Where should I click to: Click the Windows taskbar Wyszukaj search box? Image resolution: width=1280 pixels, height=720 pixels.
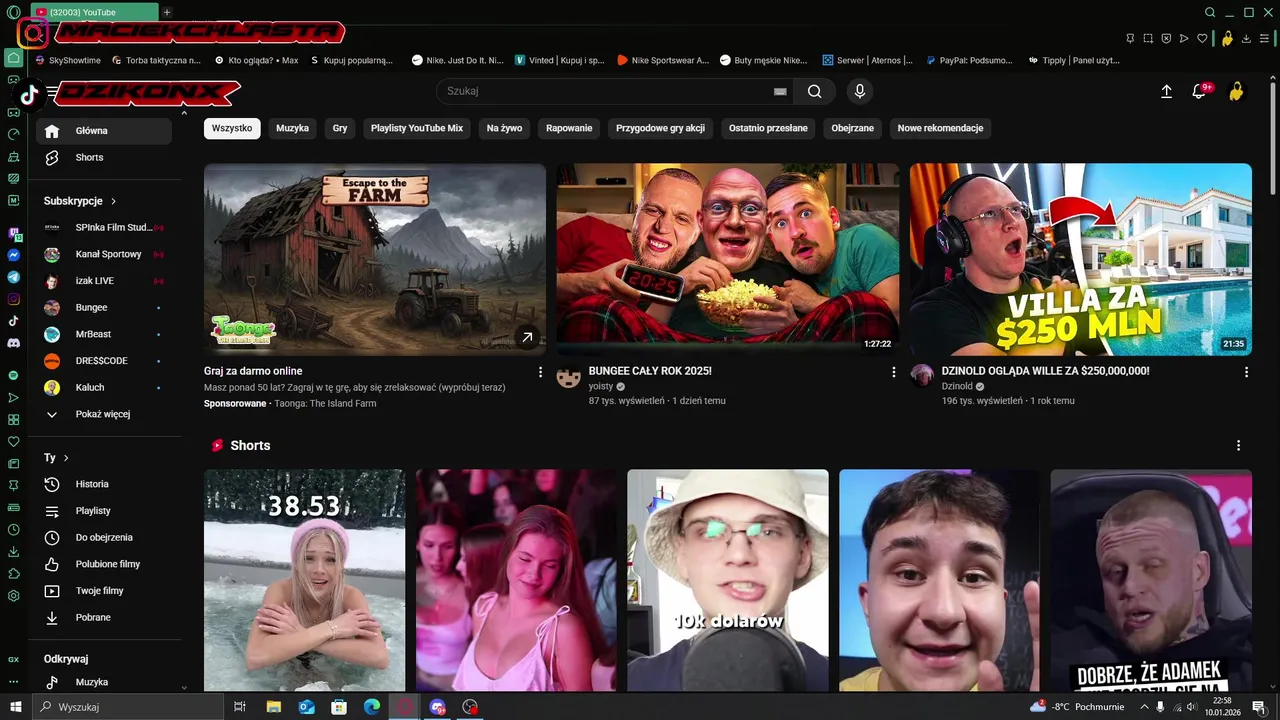(128, 707)
